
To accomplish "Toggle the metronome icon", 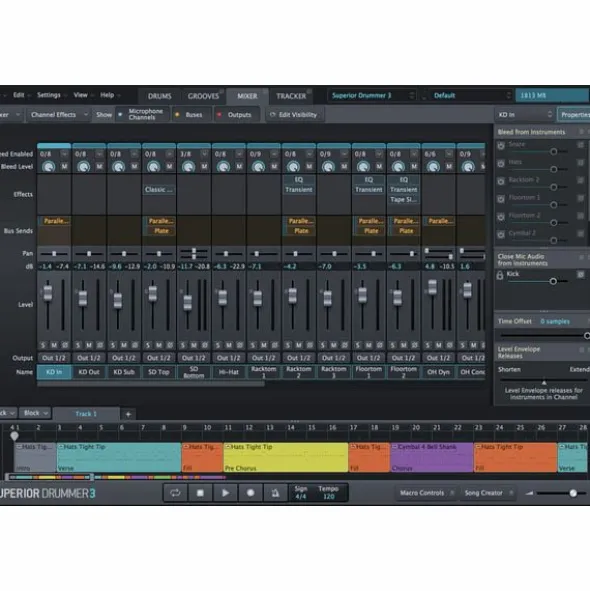I will tap(276, 493).
